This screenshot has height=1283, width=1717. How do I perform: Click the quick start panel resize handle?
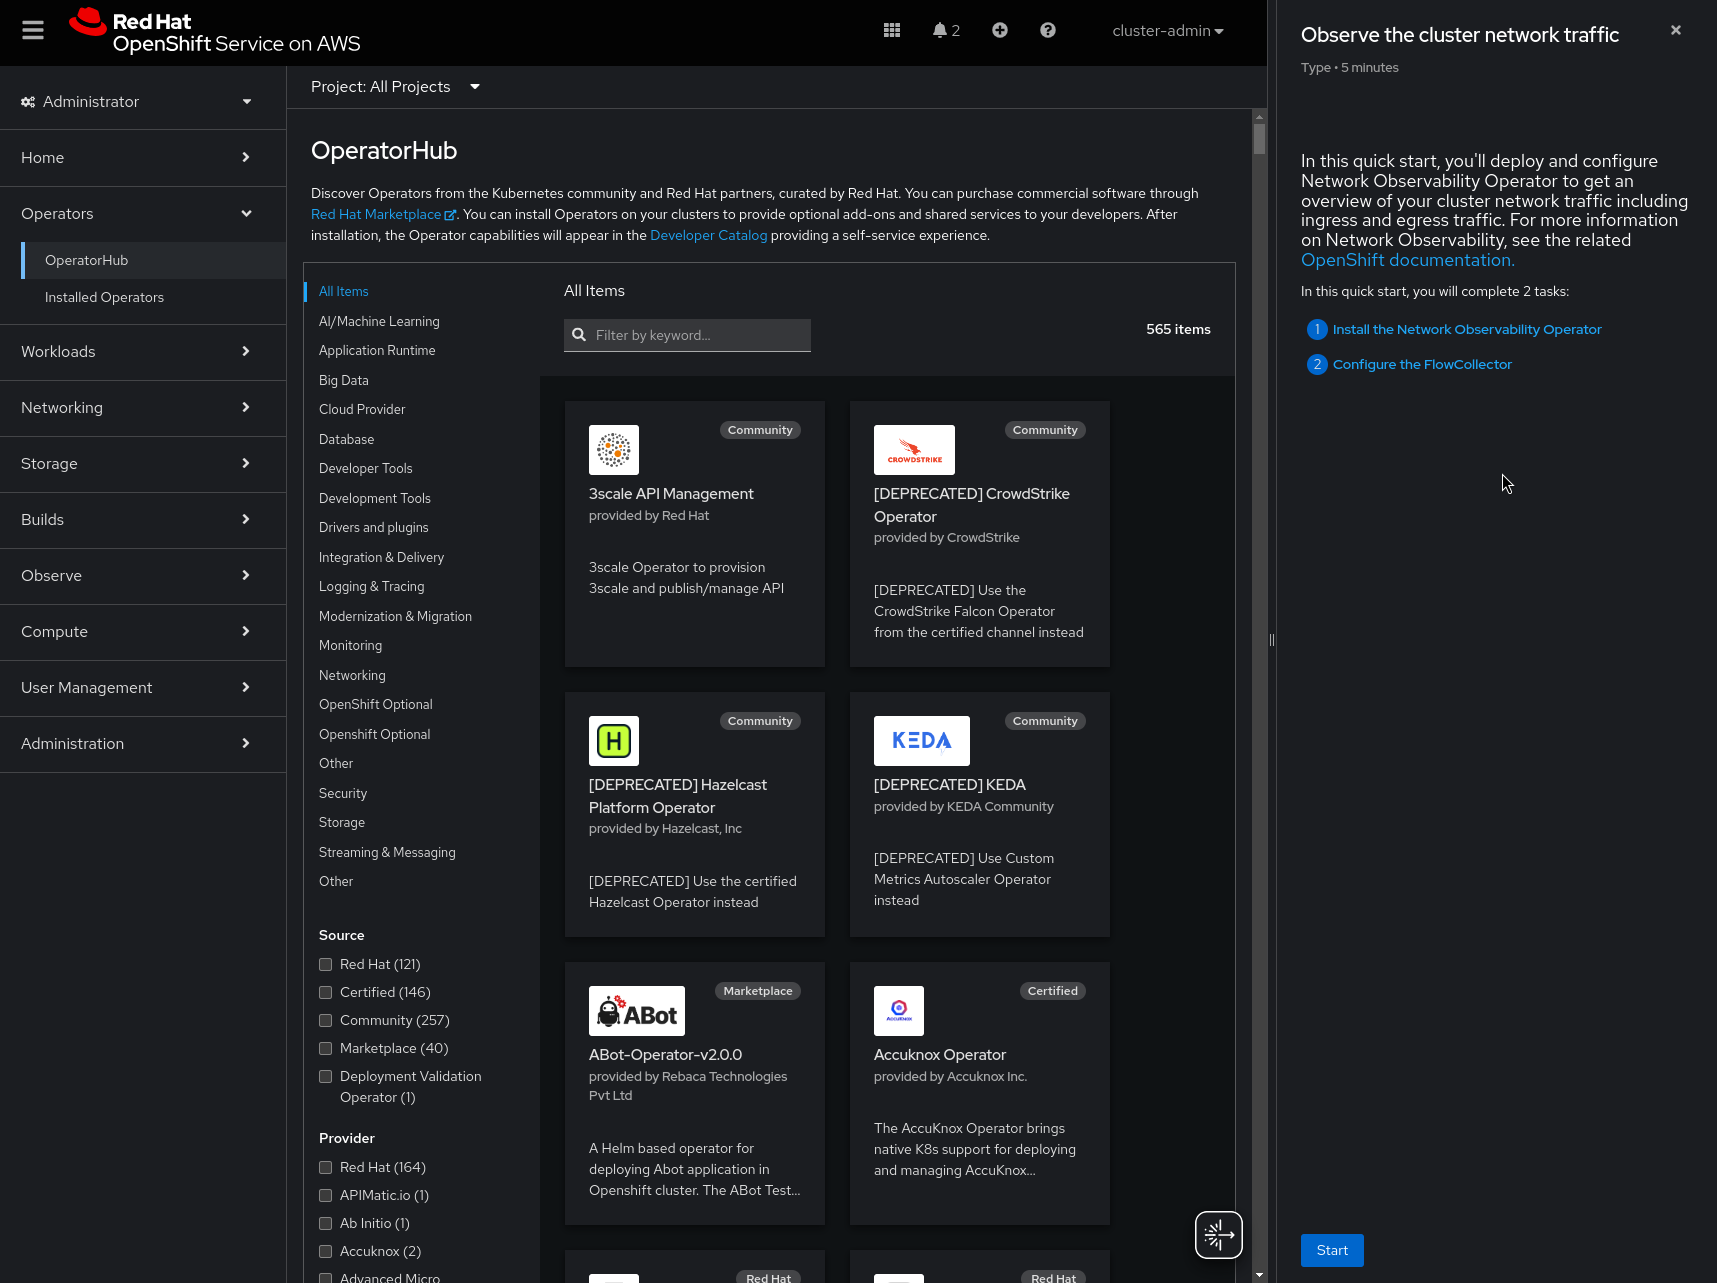pos(1272,640)
